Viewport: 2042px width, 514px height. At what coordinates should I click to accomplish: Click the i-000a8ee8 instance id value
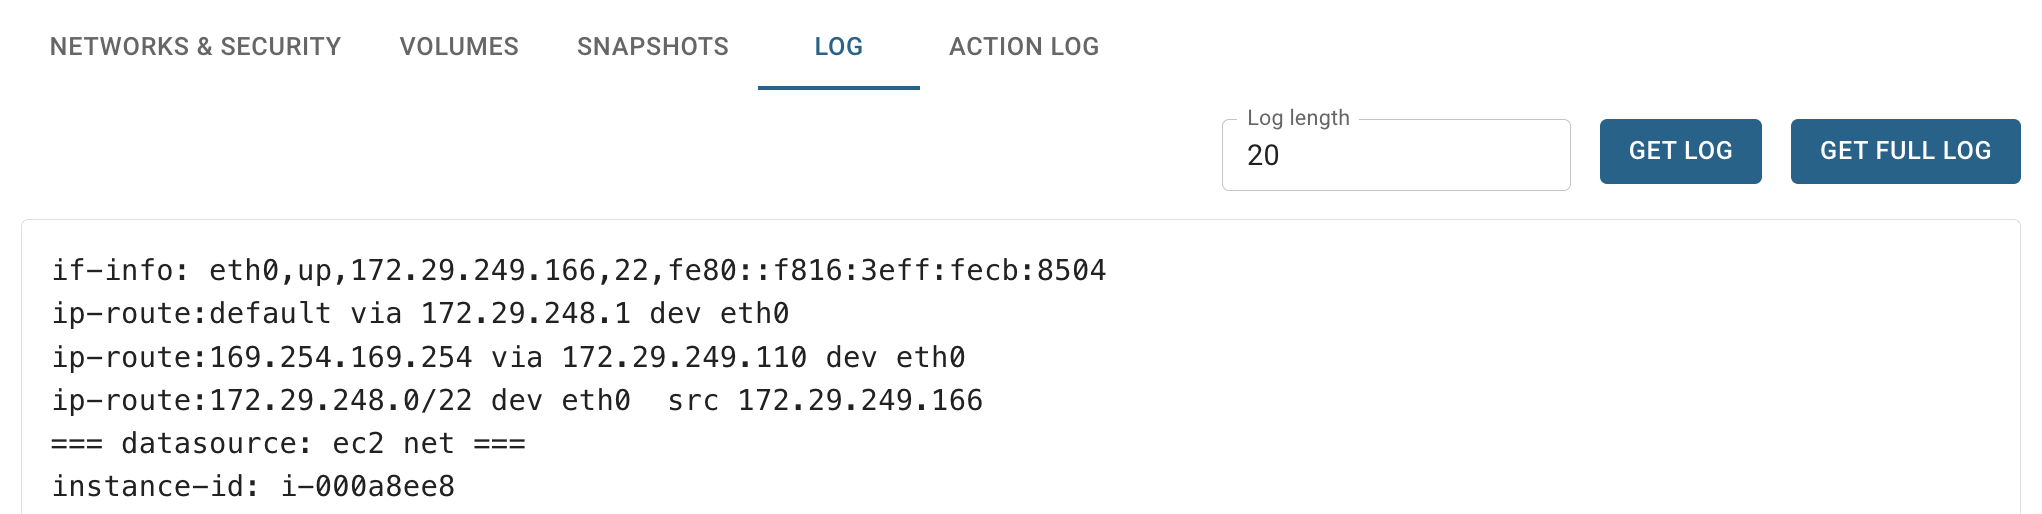[x=368, y=486]
